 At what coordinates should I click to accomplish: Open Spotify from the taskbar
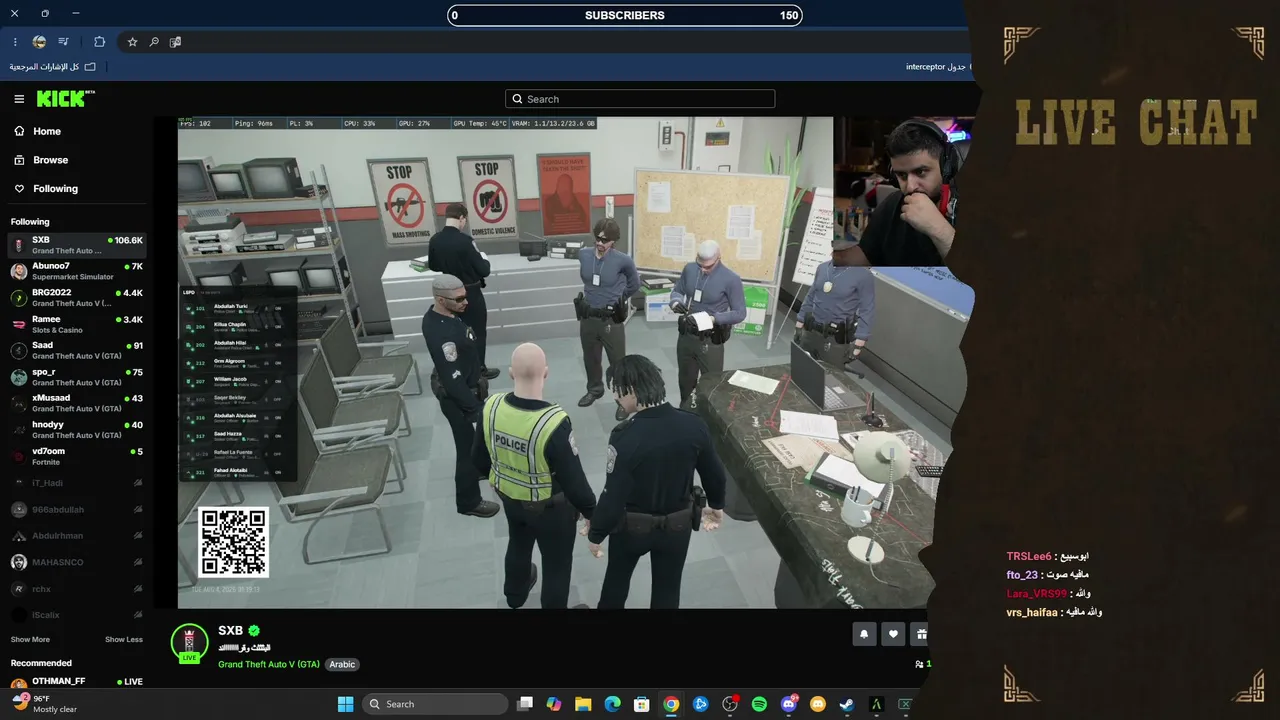coord(759,704)
